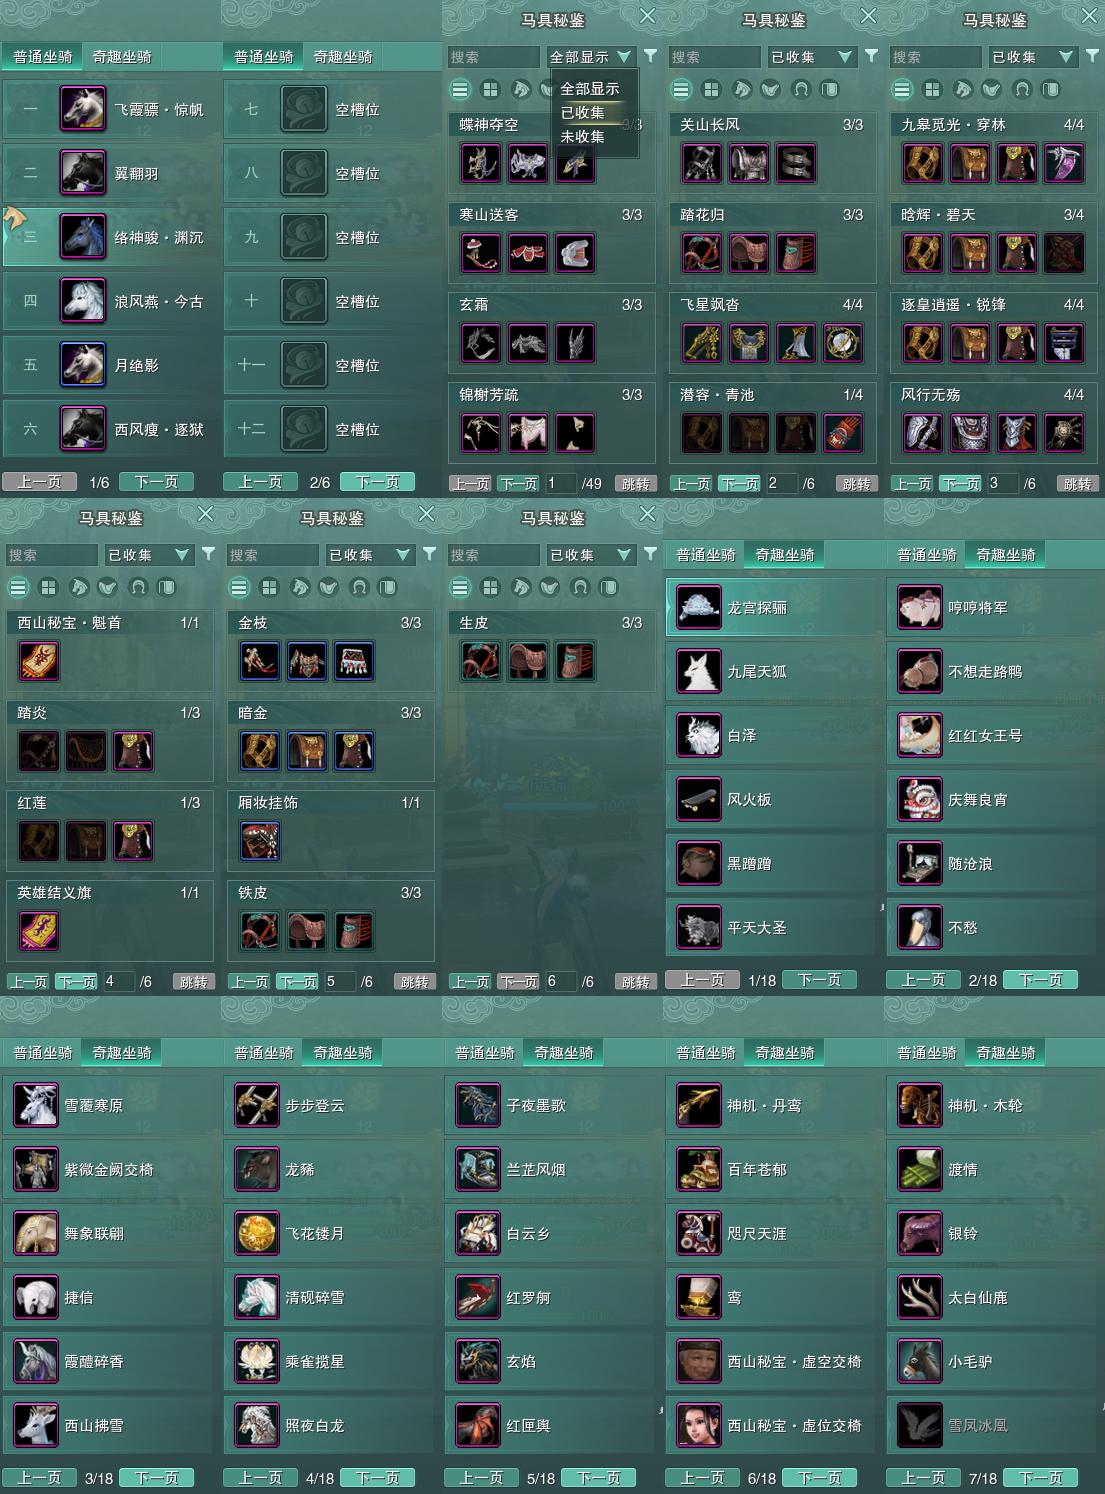The image size is (1105, 1494).
Task: Open 普通坐骑 tab above 雪覆寒原
Action: pos(43,1053)
